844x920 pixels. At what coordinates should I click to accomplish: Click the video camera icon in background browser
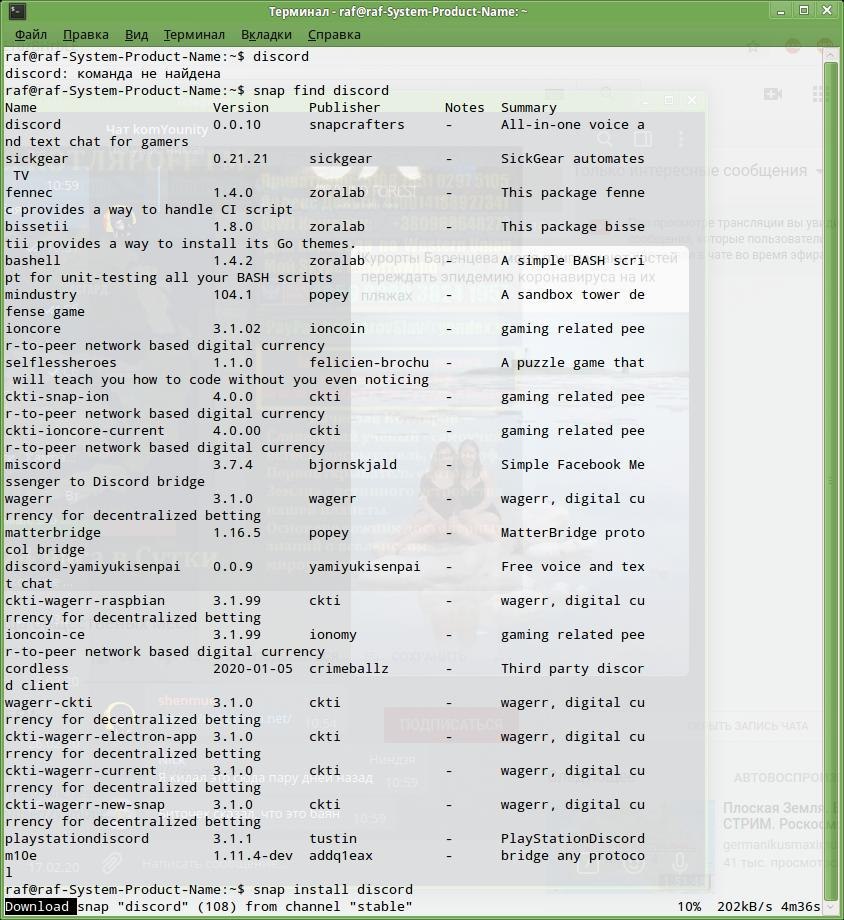pyautogui.click(x=772, y=94)
